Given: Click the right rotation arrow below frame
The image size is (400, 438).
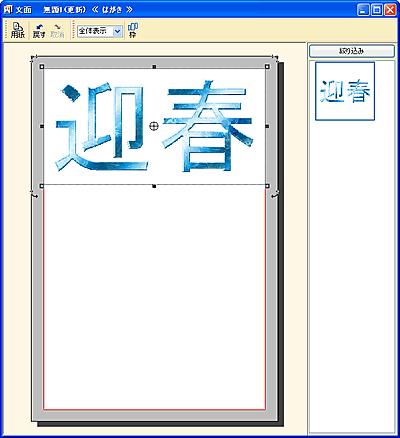Looking at the screenshot, I should pos(275,195).
